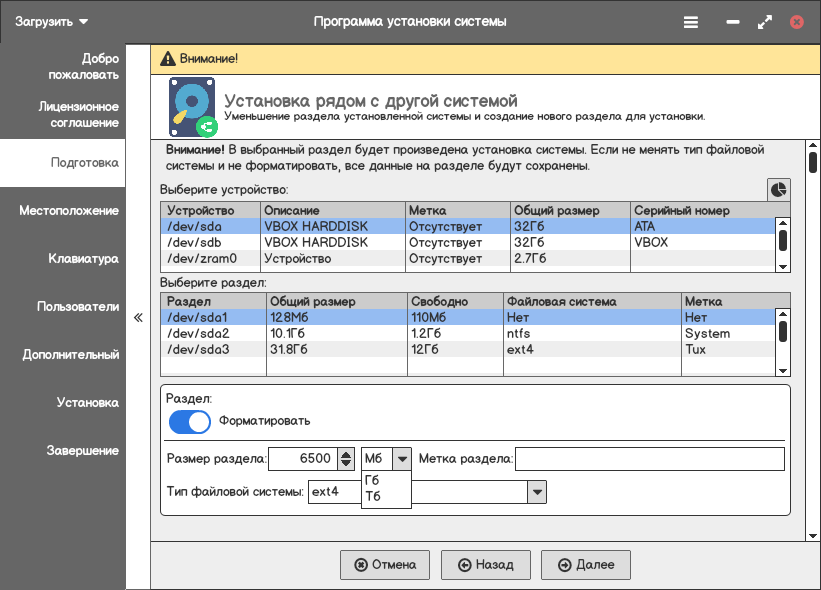
Task: Click the Отмена button
Action: pos(385,565)
